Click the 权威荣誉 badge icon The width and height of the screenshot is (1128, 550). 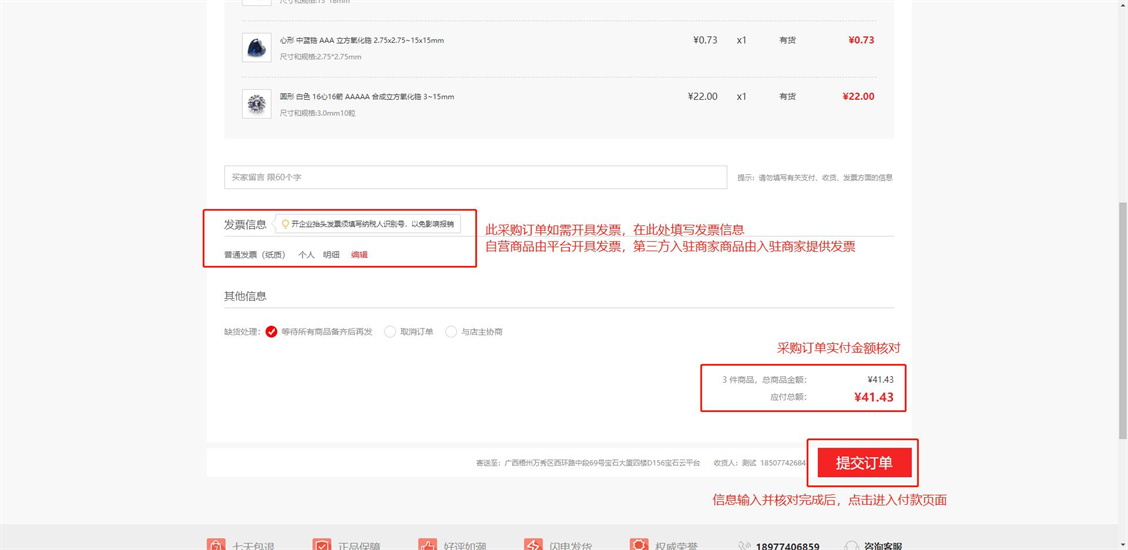(x=639, y=545)
